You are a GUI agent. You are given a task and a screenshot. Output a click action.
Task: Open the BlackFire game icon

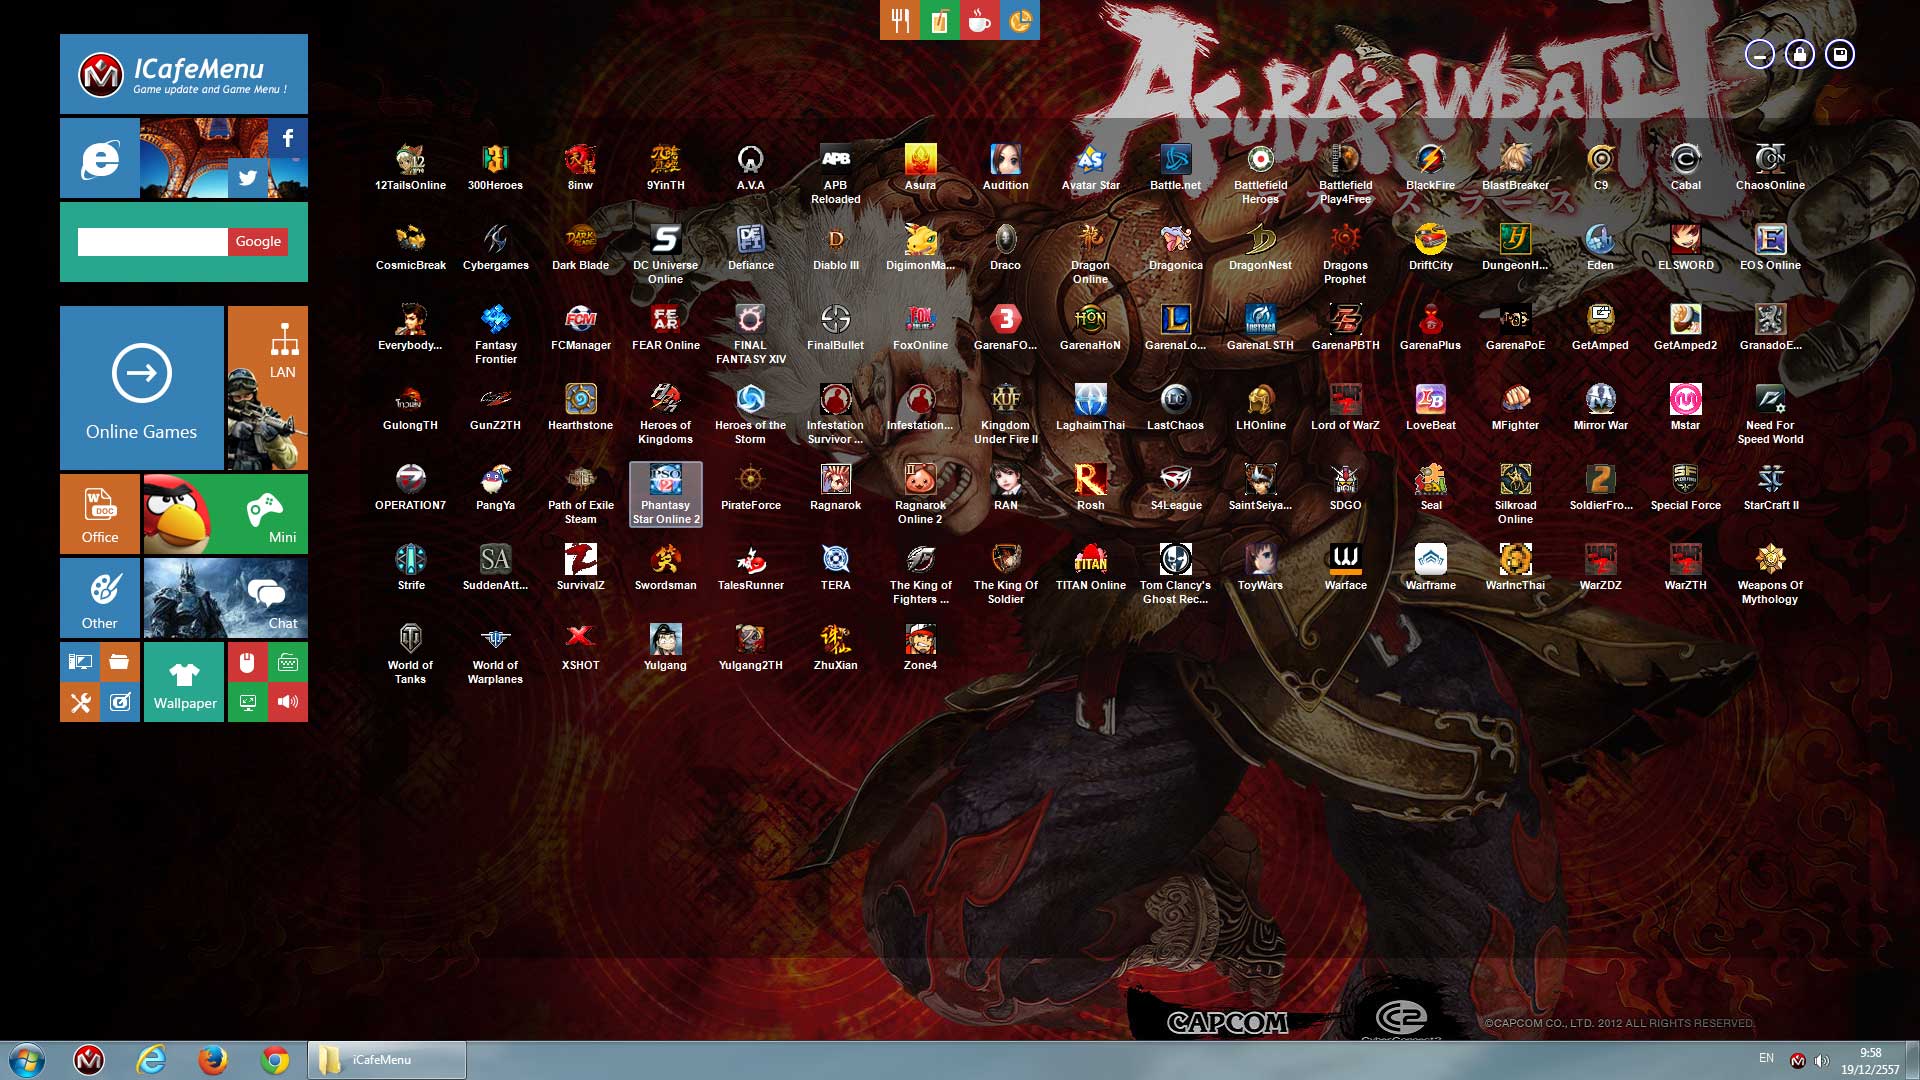click(x=1430, y=167)
